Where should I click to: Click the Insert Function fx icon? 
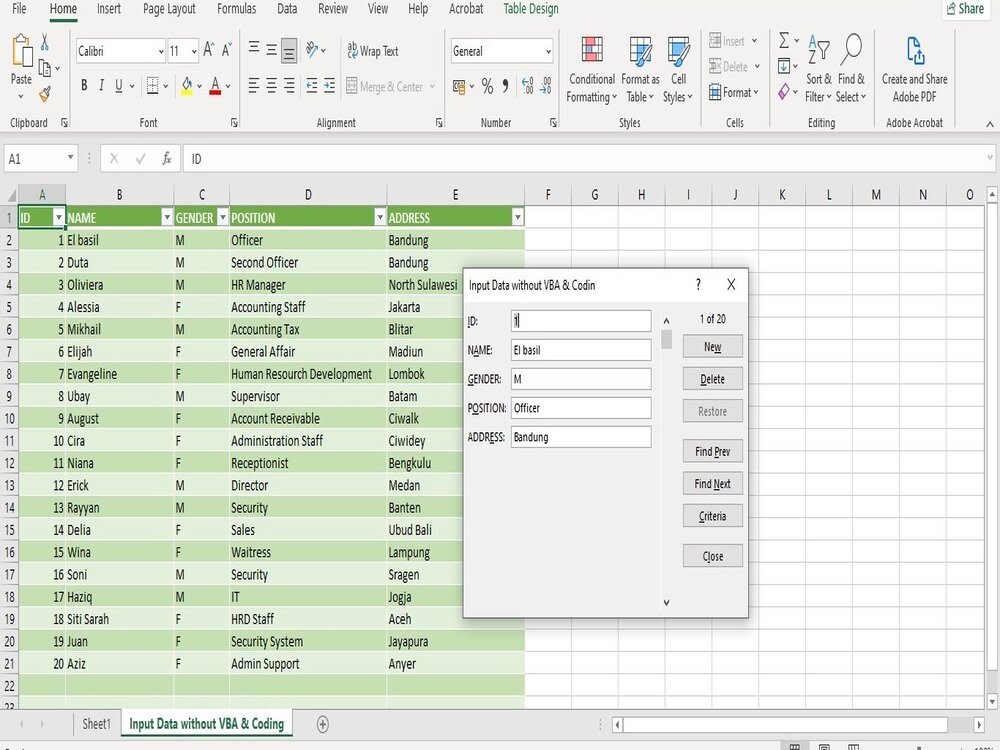tap(166, 158)
